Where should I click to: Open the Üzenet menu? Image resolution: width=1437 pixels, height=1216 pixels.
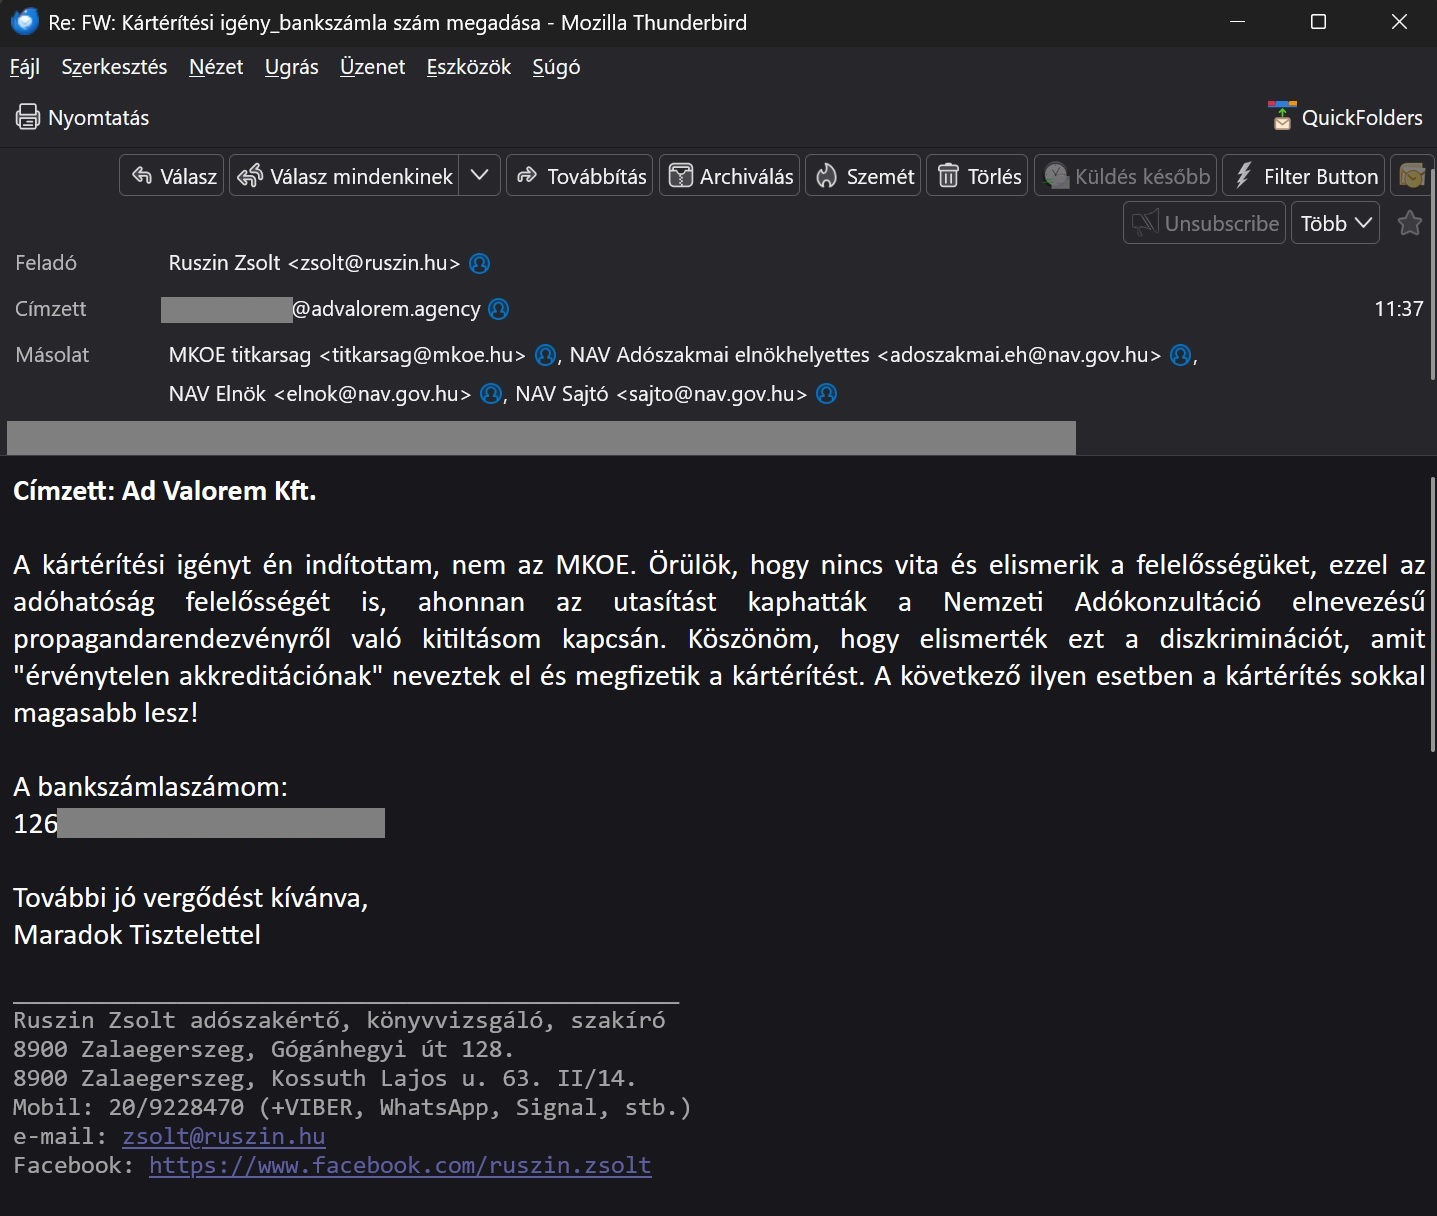372,67
